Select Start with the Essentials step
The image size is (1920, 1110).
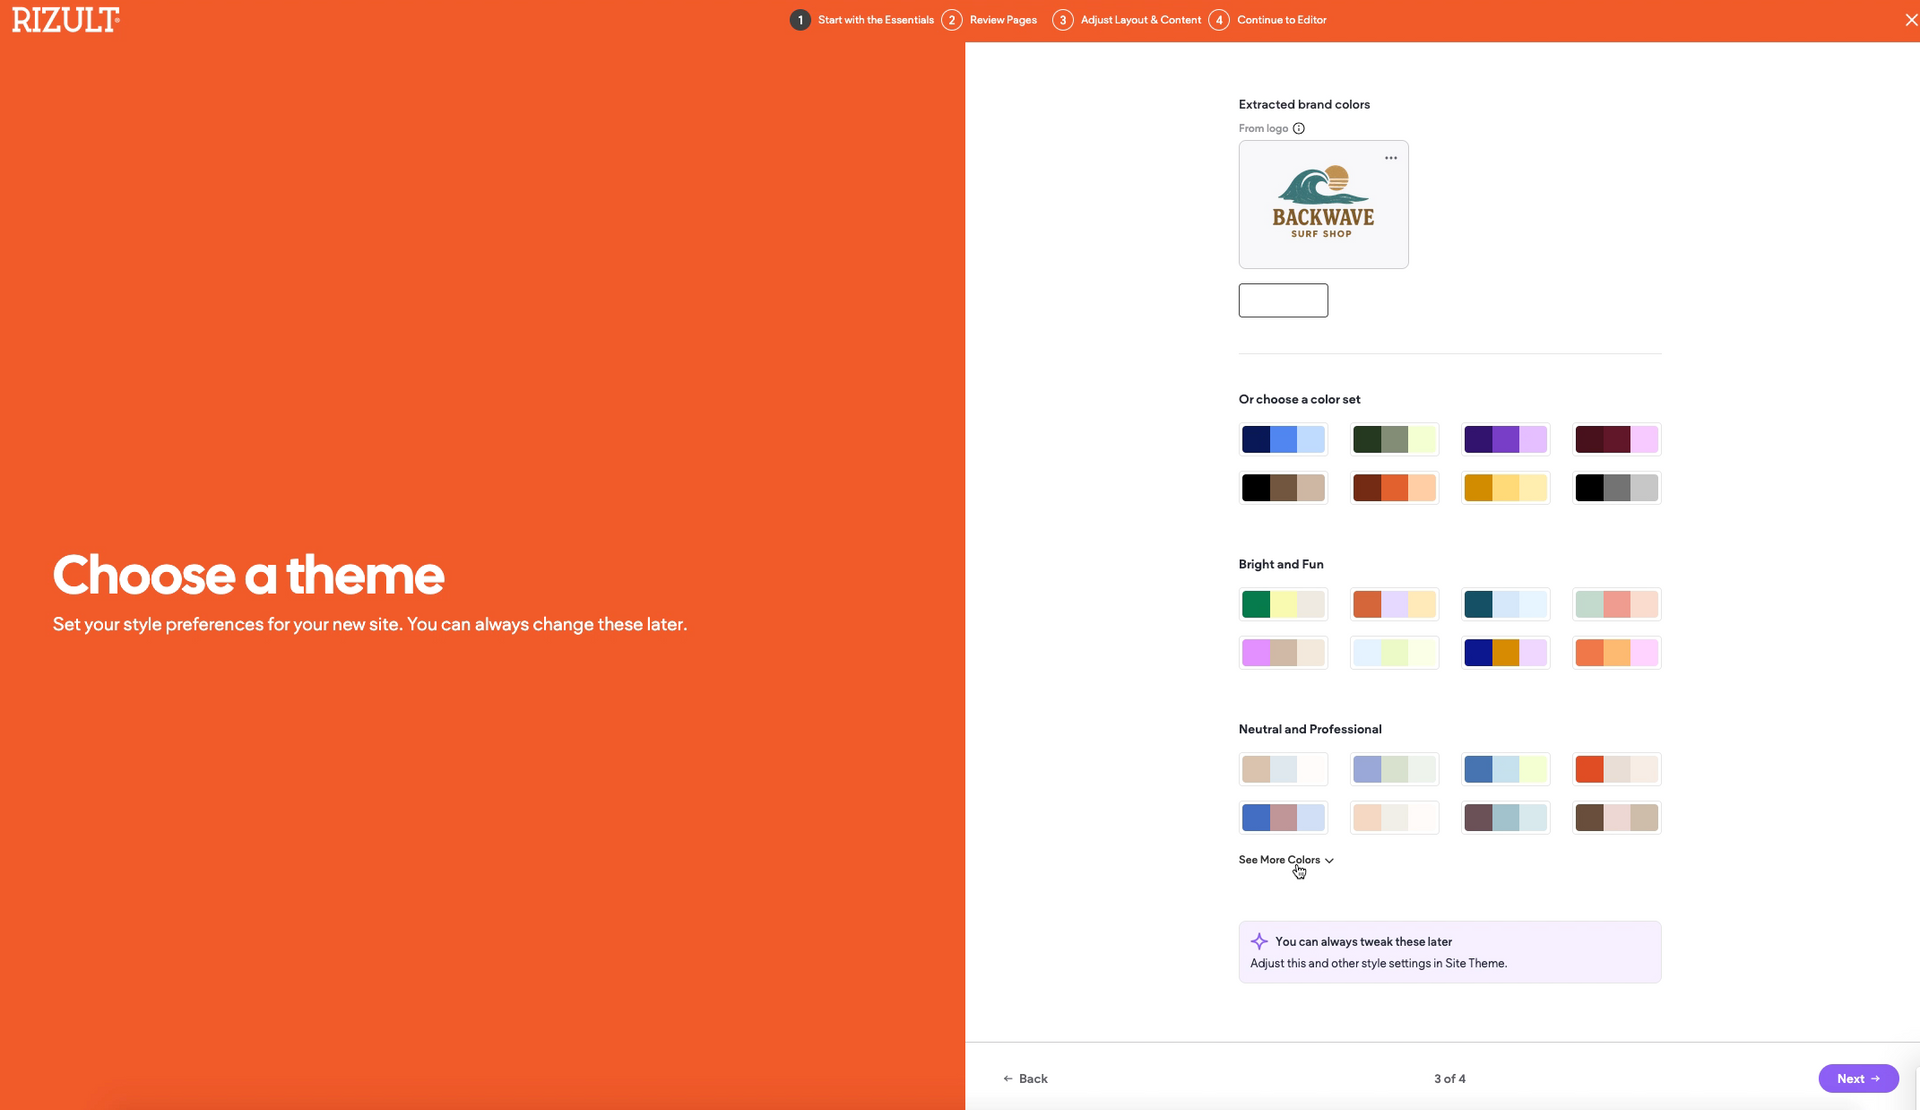coord(875,20)
